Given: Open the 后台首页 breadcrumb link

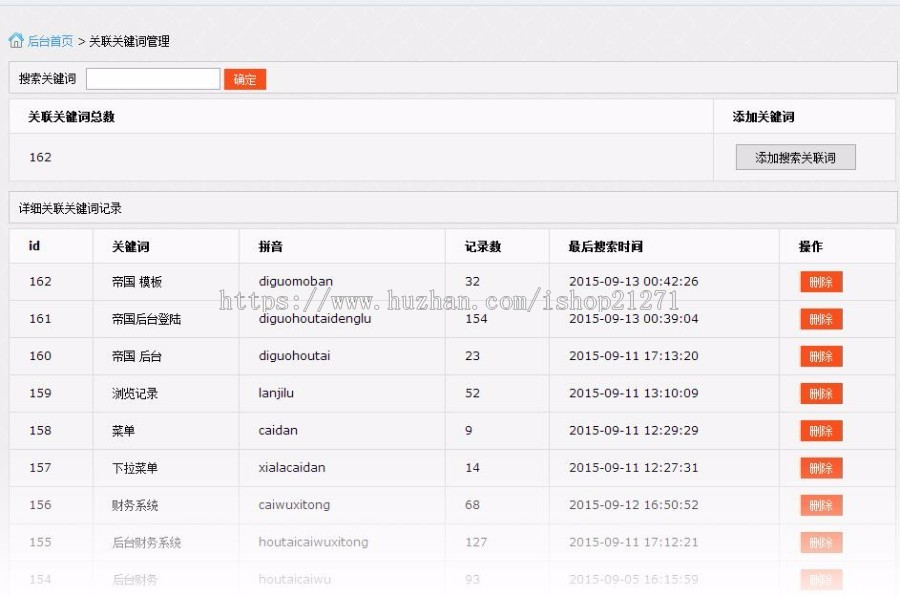Looking at the screenshot, I should coord(51,41).
